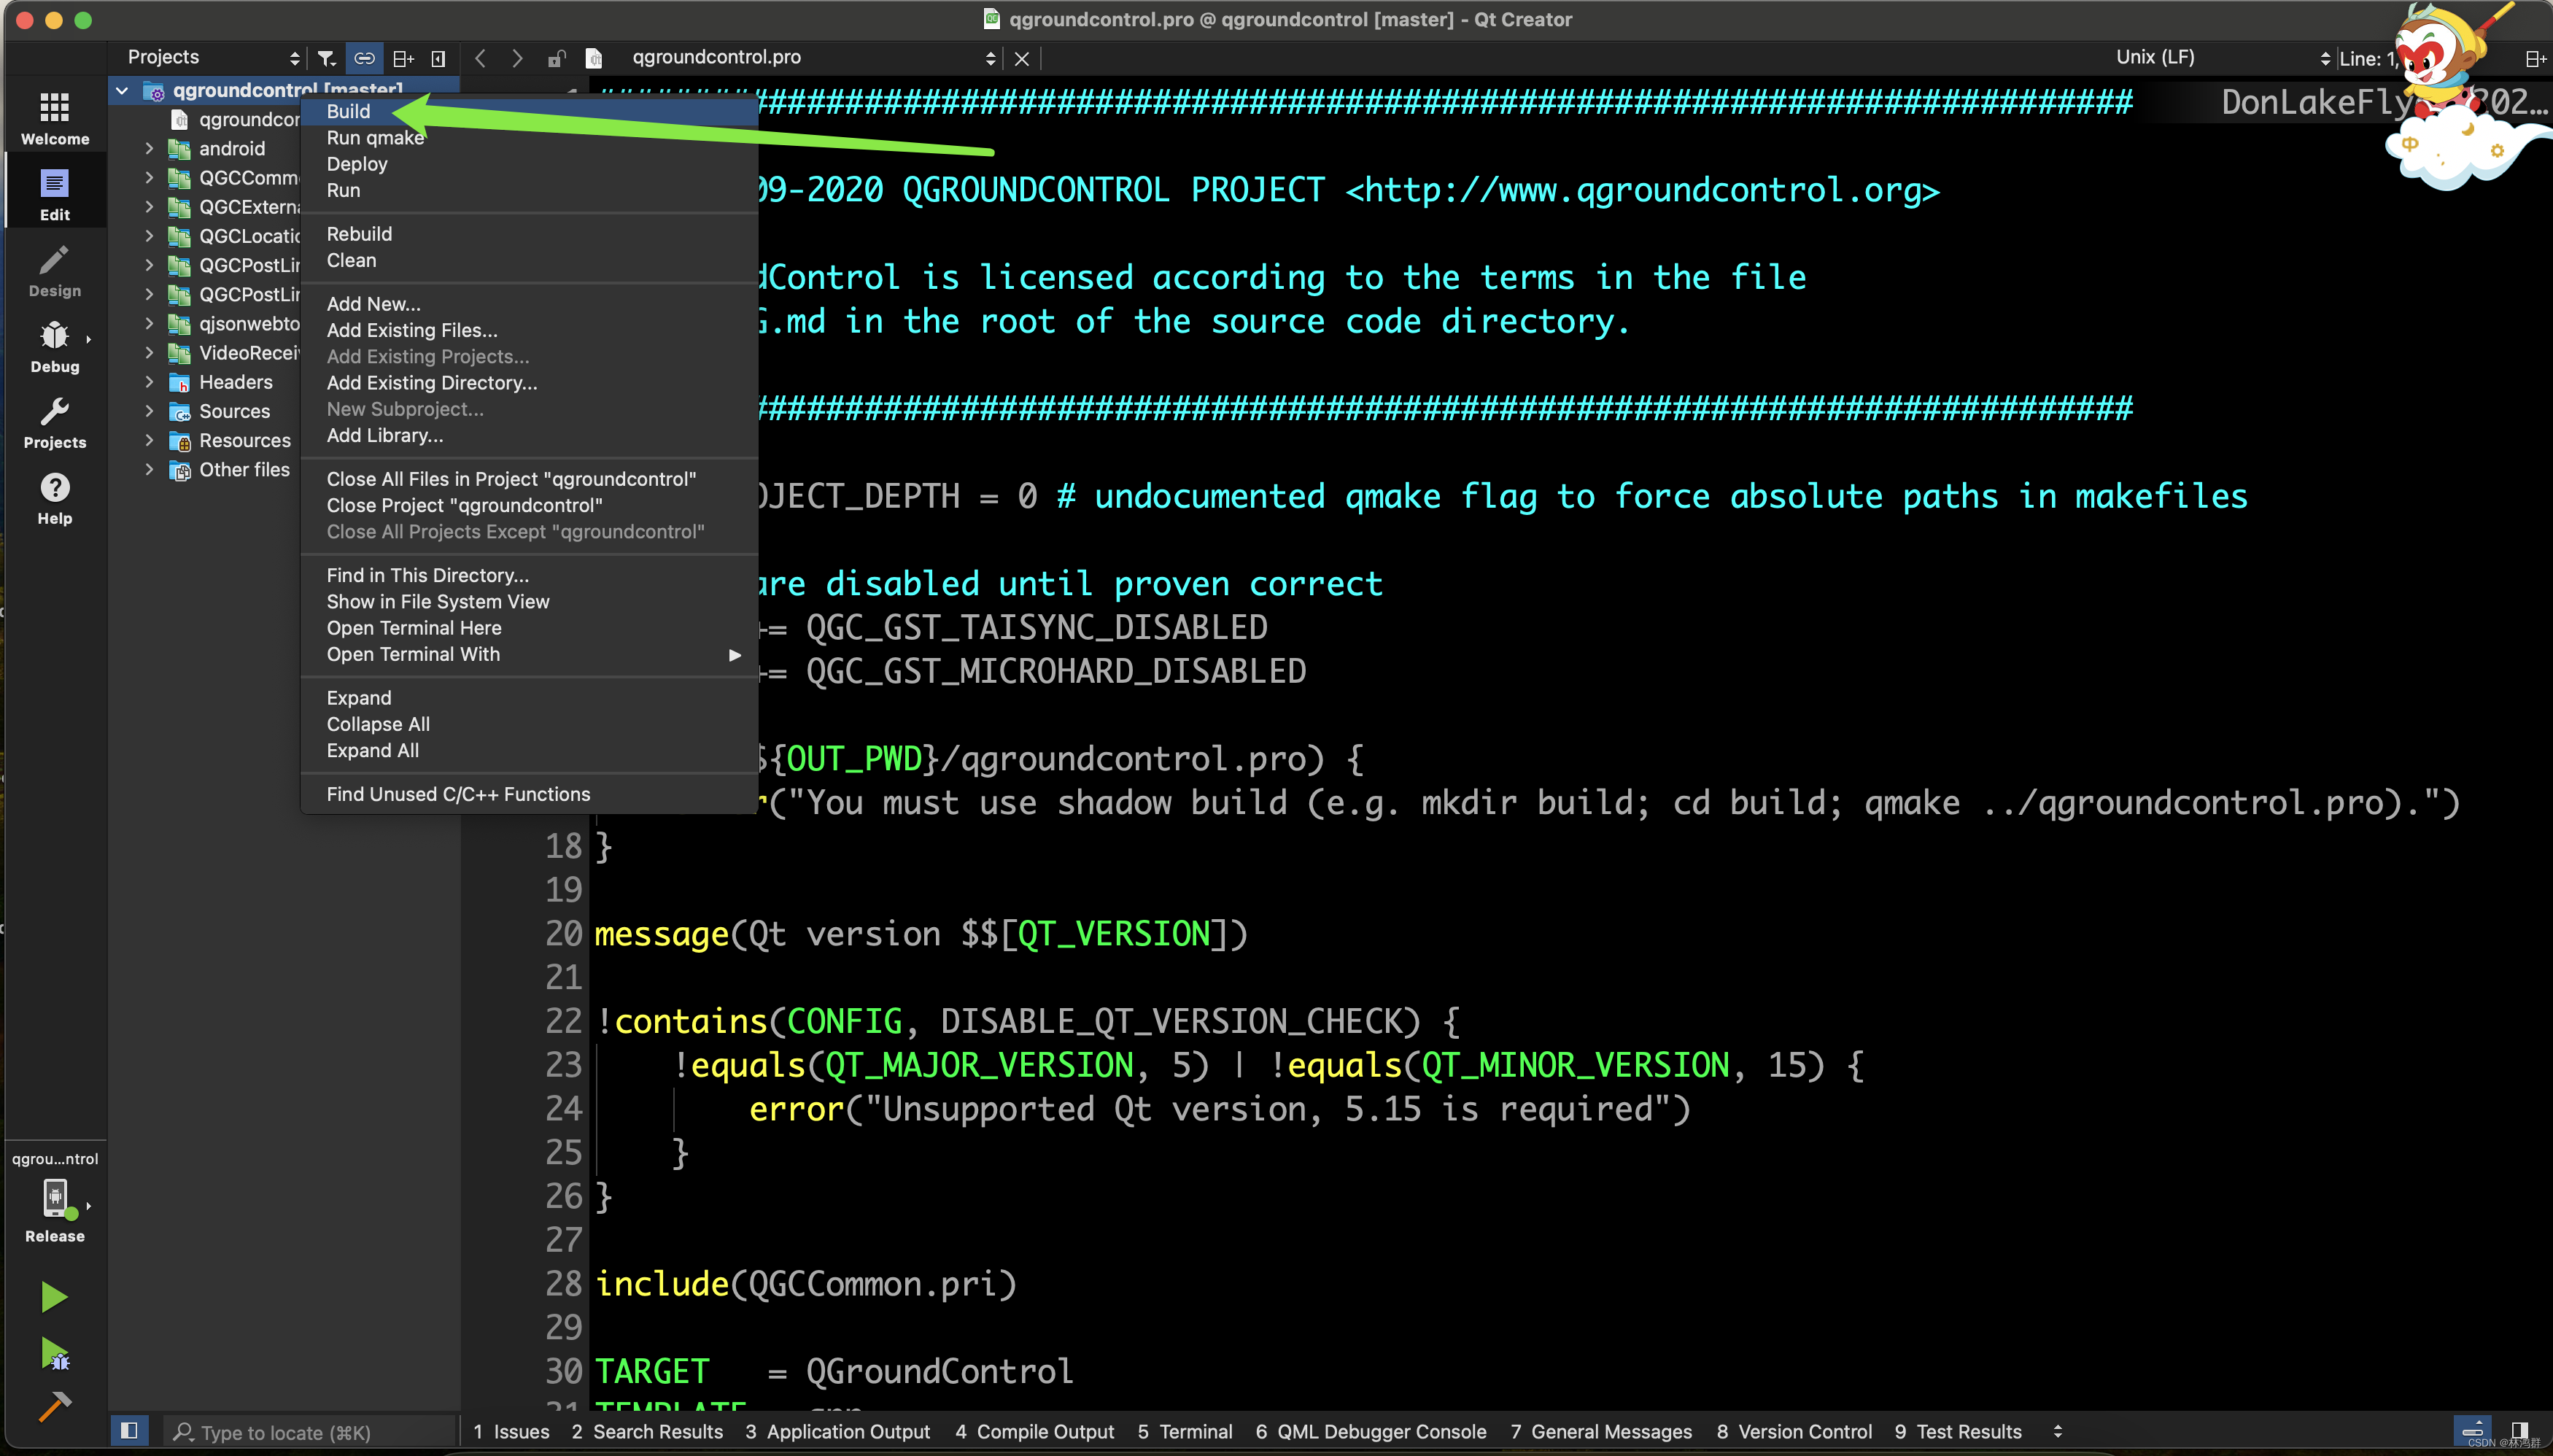Open the Application Output pane

(838, 1431)
